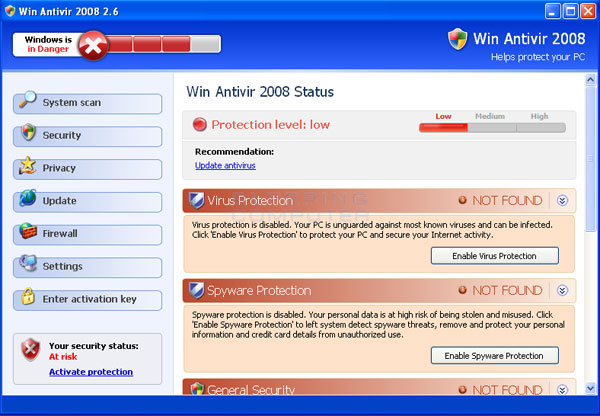Click the star icon beside Privacy
The image size is (600, 416).
point(28,165)
